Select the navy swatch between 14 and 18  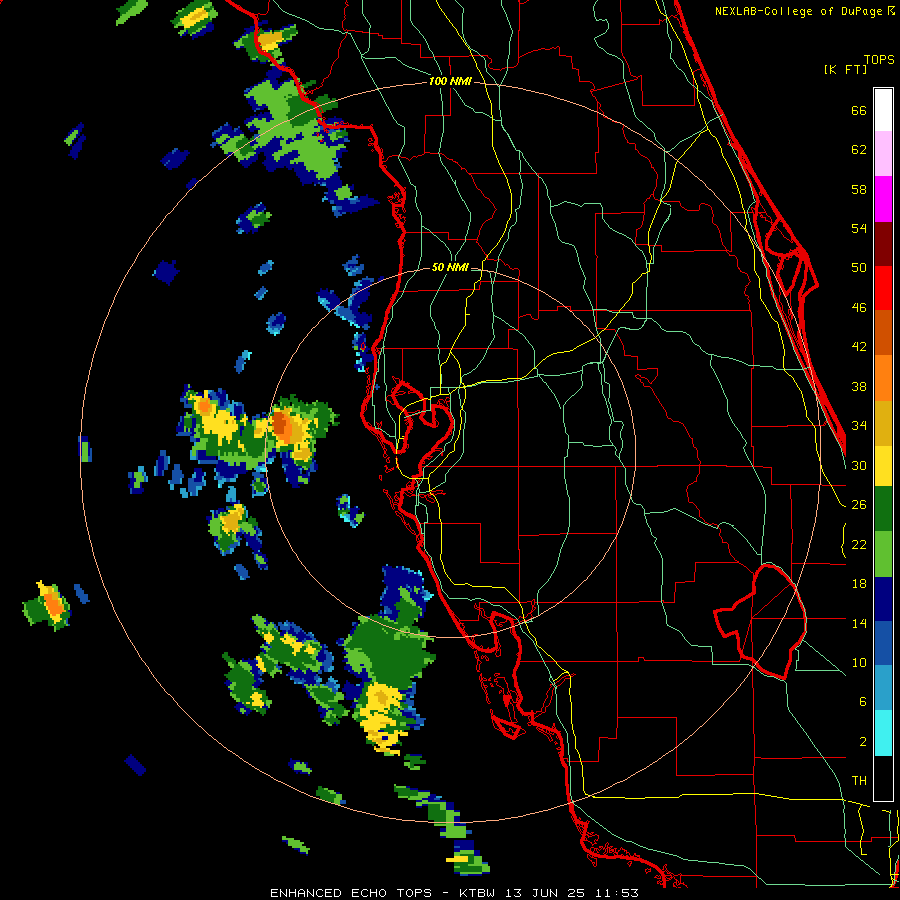[x=883, y=599]
